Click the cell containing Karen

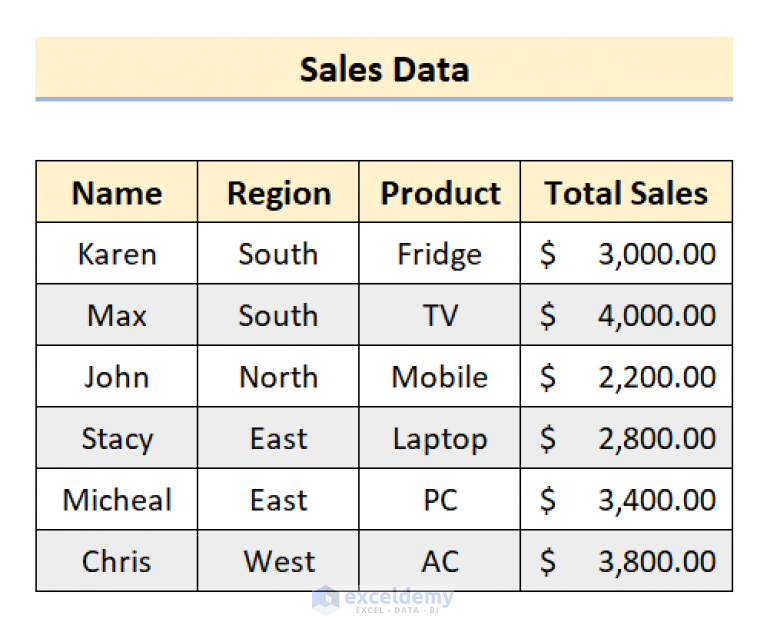click(x=117, y=253)
